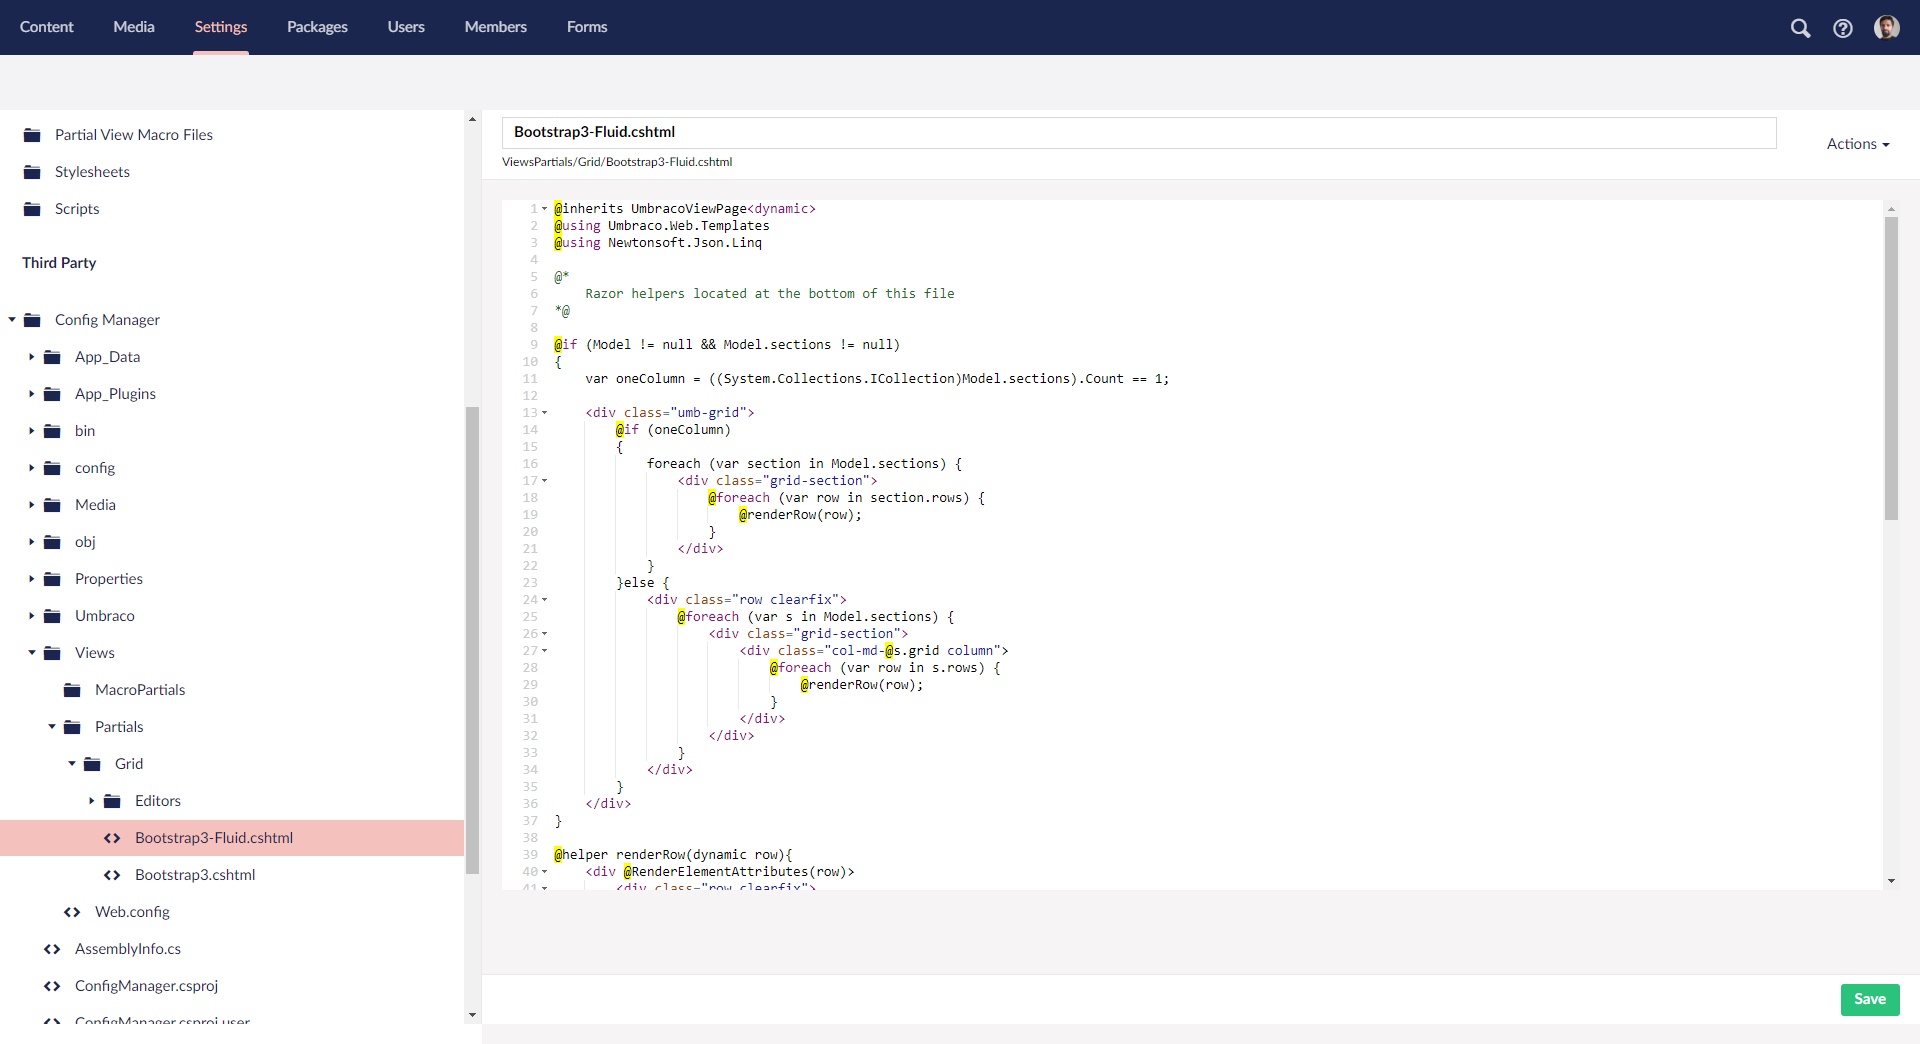
Task: Save the Bootstrap3-Fluid.cshtml file
Action: [x=1870, y=999]
